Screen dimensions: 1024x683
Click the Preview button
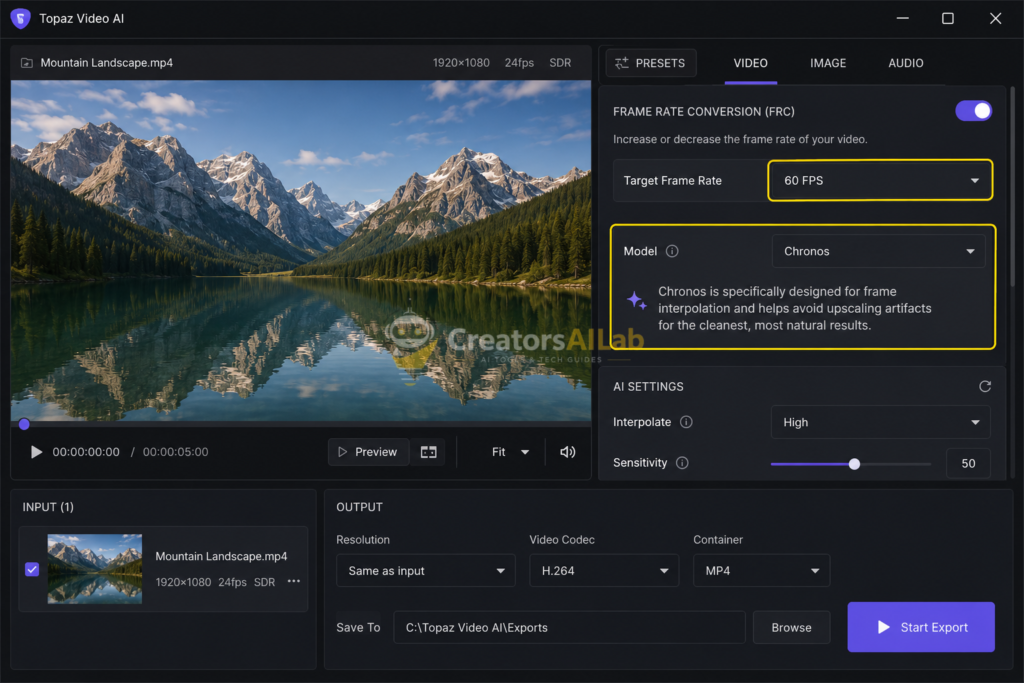[x=368, y=452]
